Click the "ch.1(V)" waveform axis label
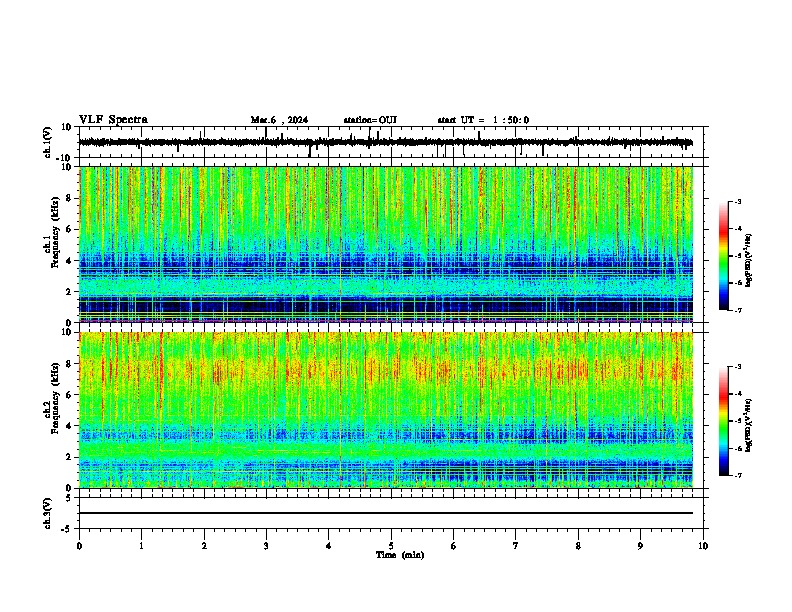 pyautogui.click(x=48, y=142)
